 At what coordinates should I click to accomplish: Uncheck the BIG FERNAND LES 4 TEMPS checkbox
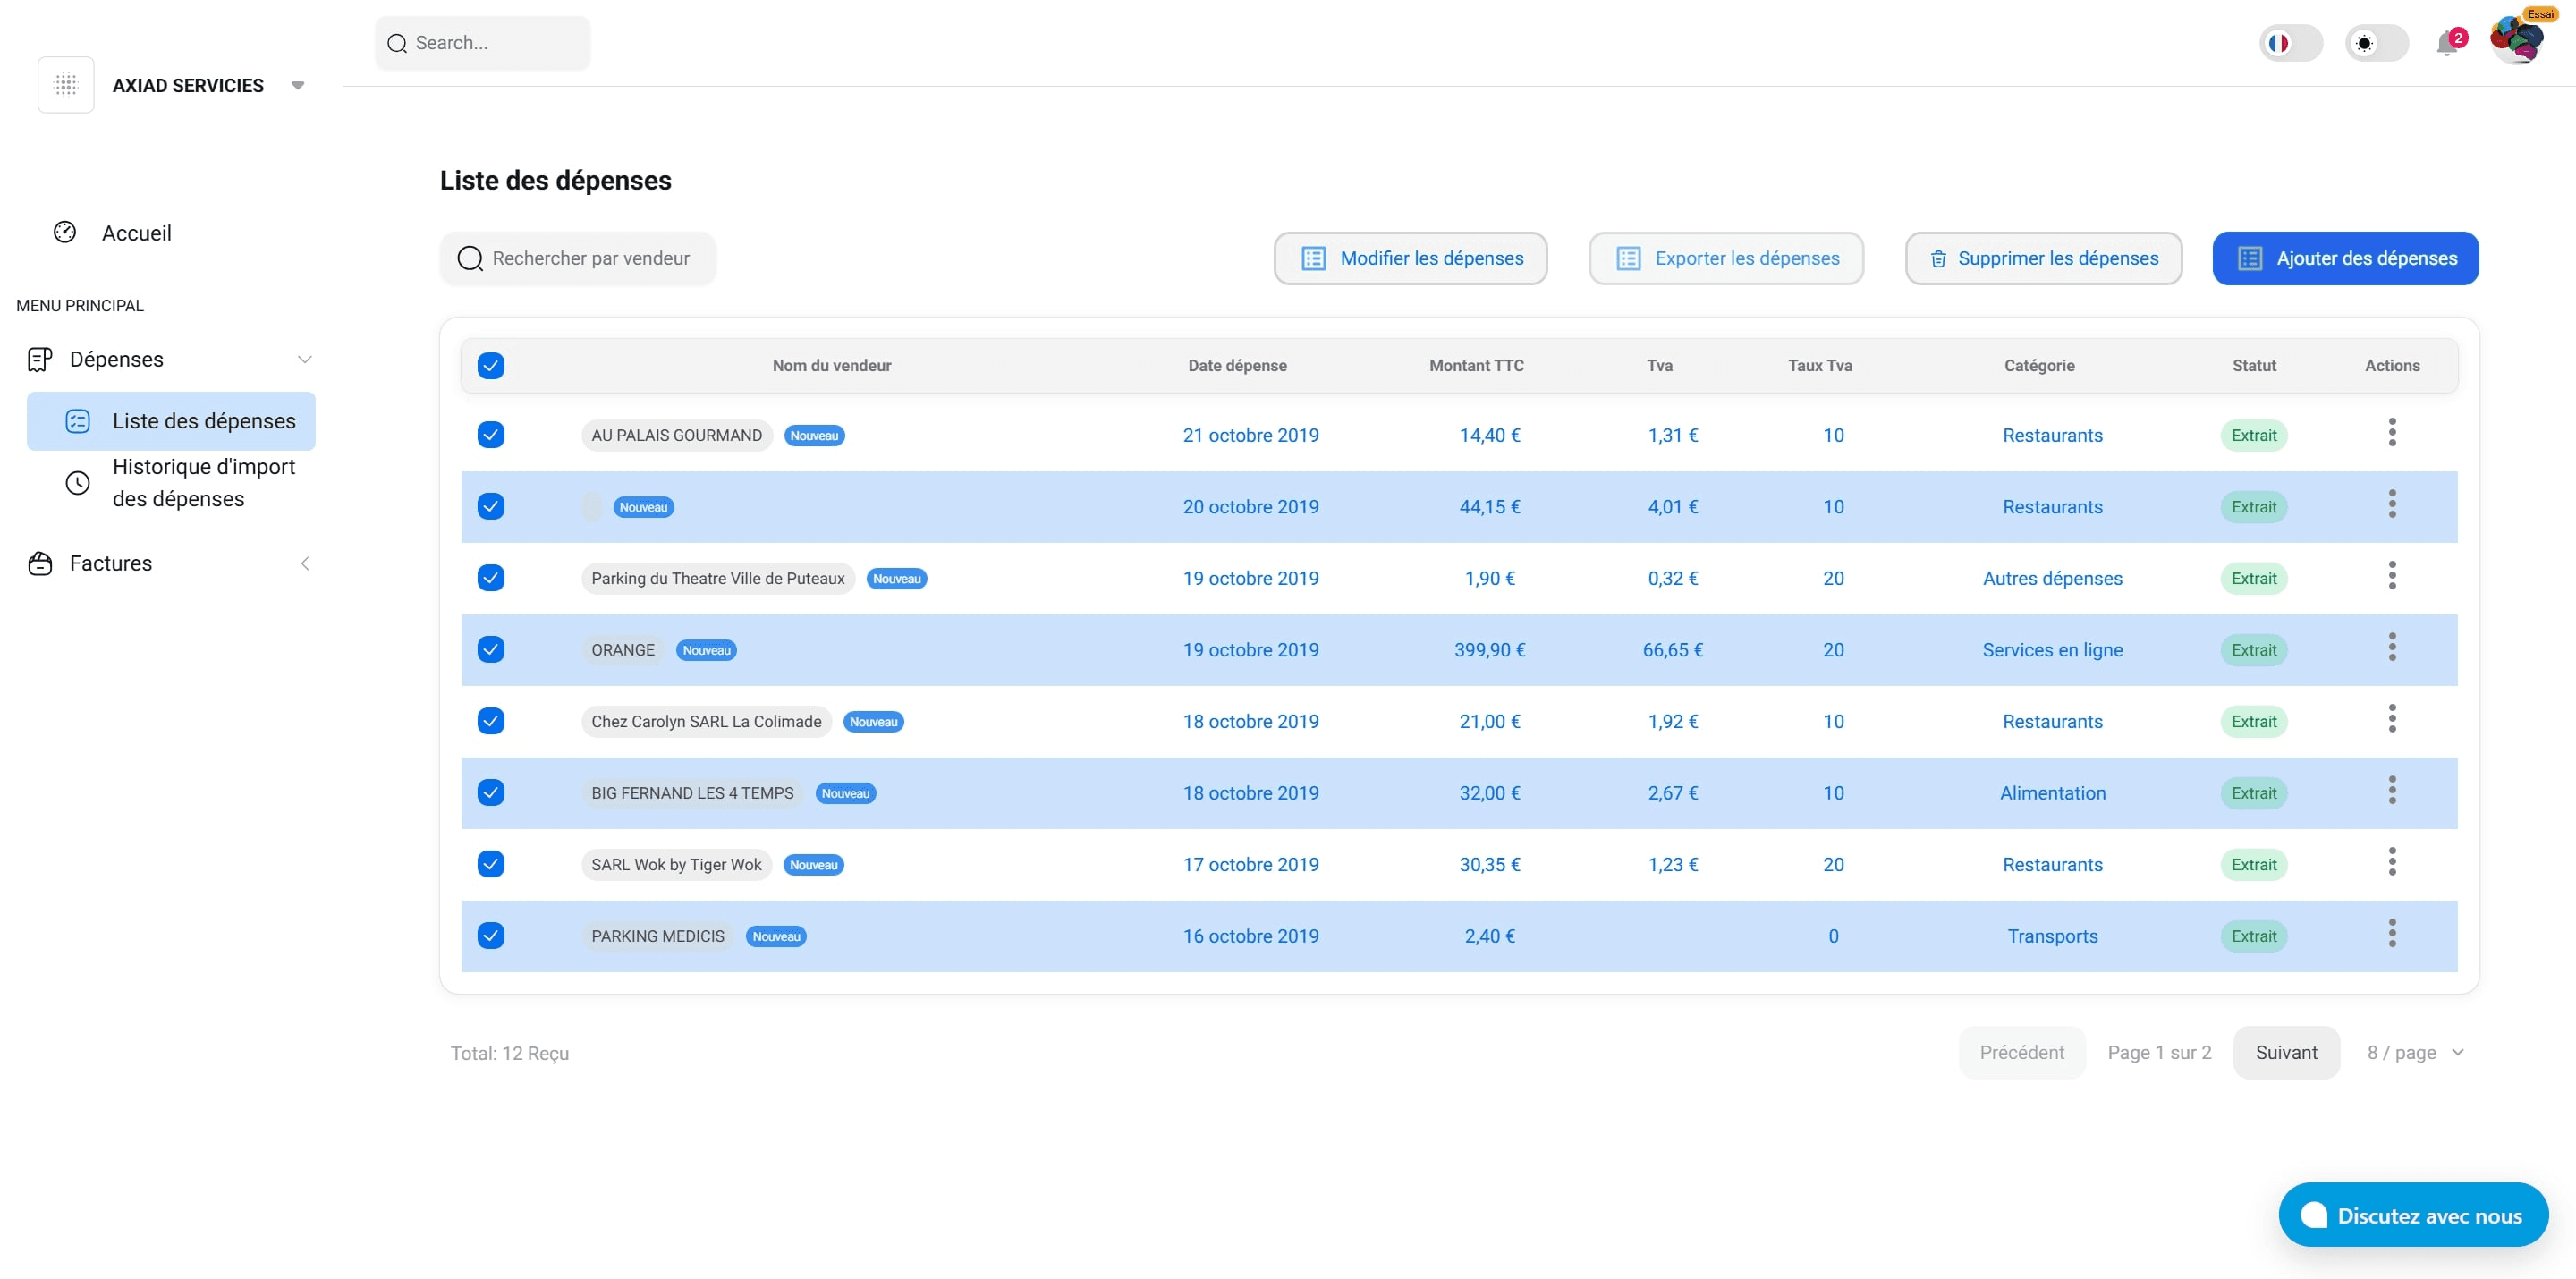click(490, 792)
